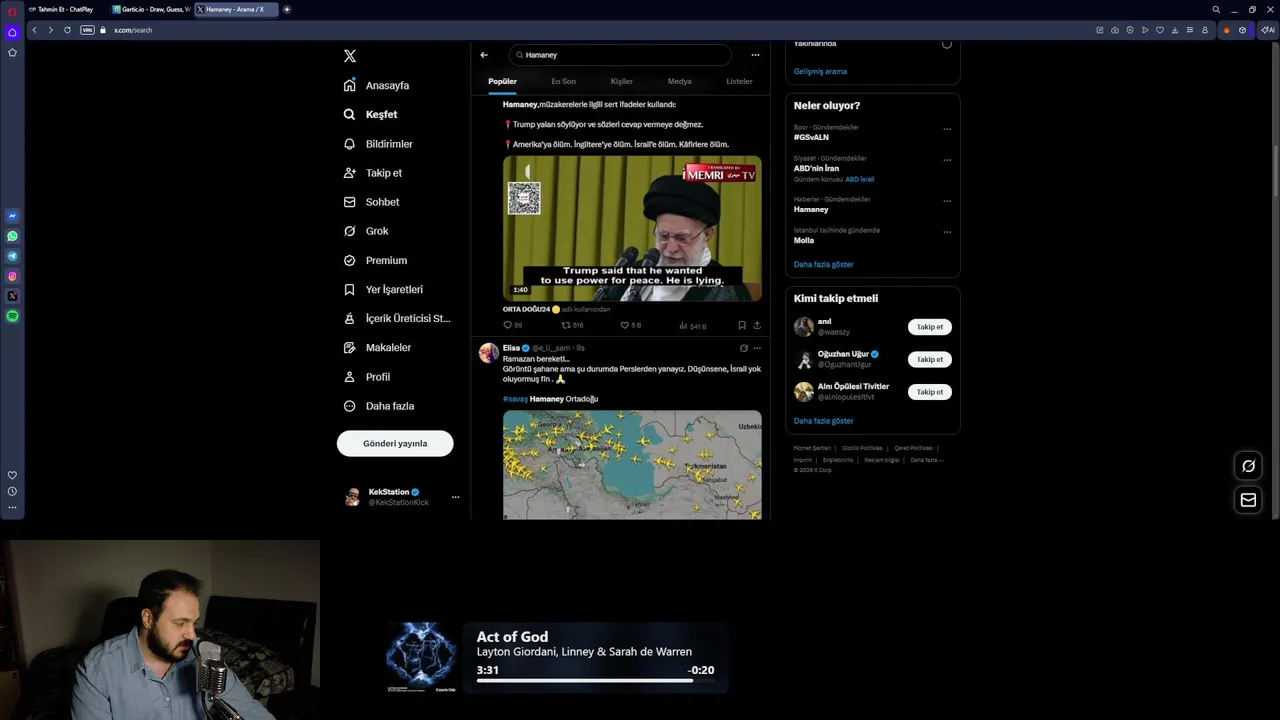The height and width of the screenshot is (720, 1280).
Task: Like the ORTA DOĞU24 post
Action: [x=630, y=325]
